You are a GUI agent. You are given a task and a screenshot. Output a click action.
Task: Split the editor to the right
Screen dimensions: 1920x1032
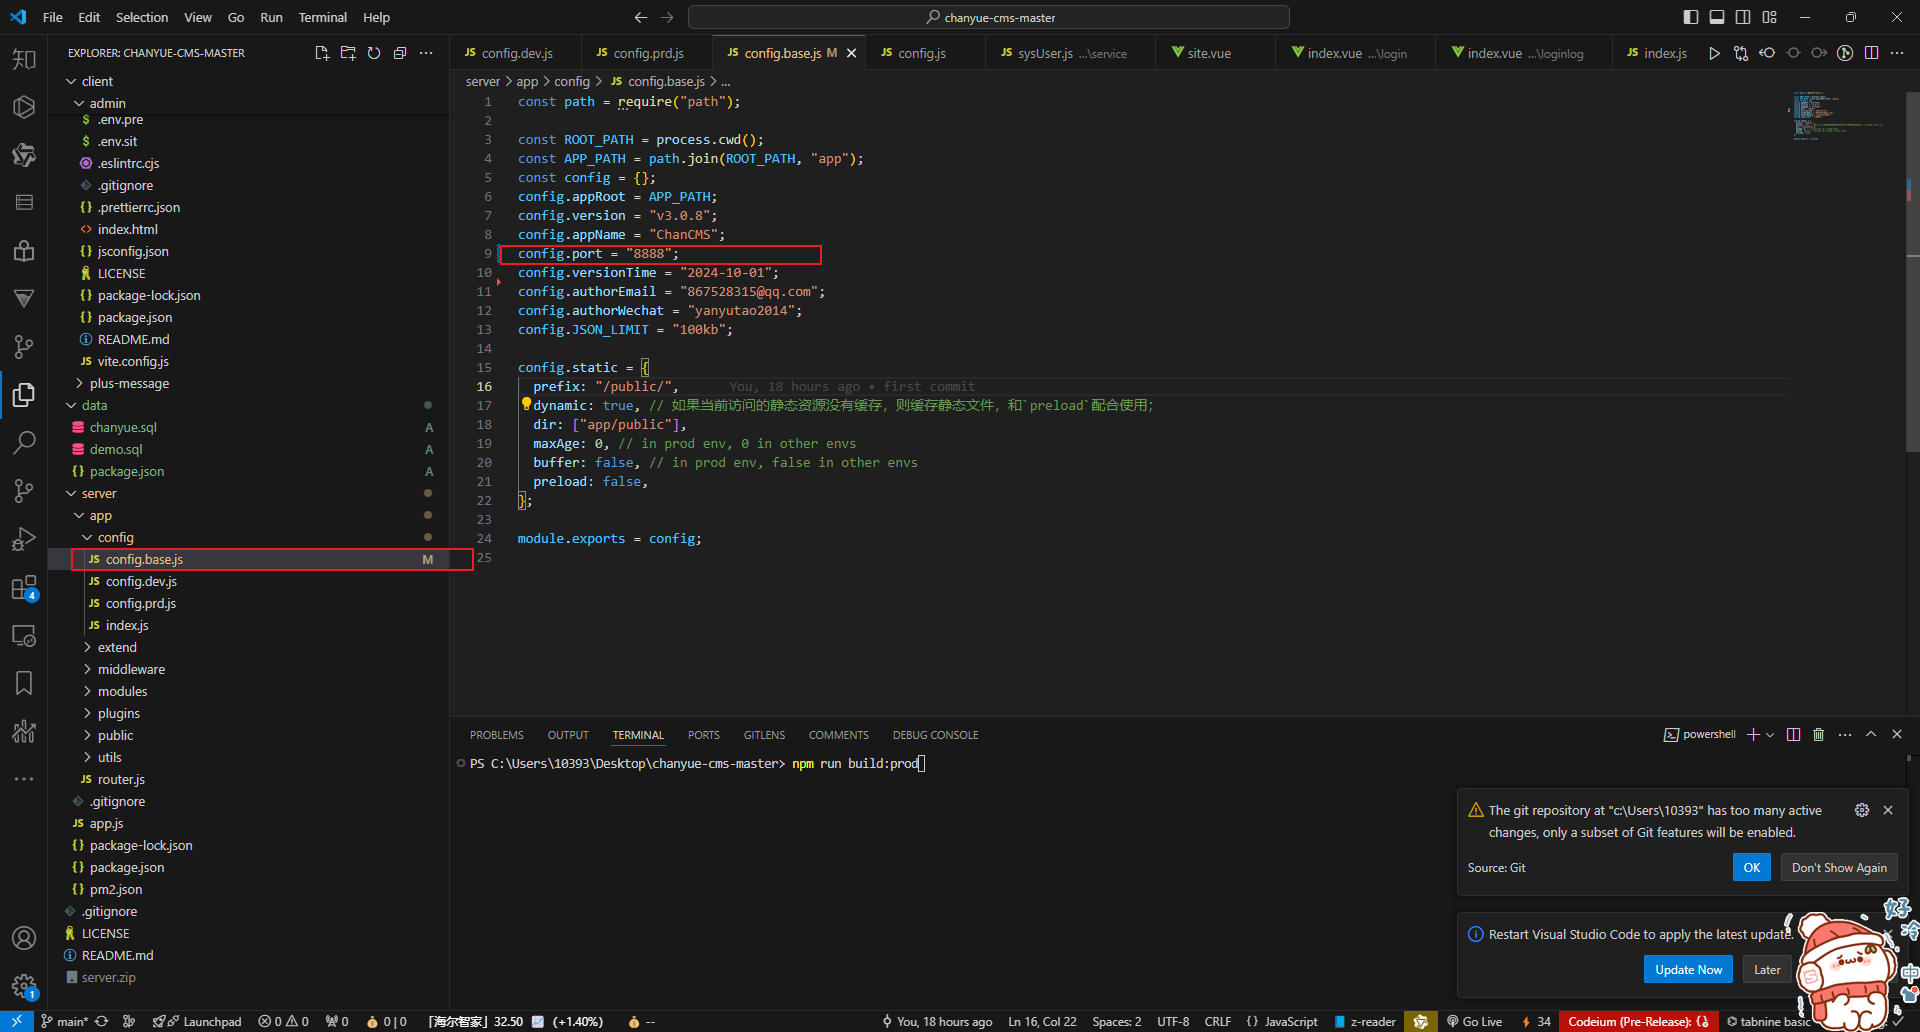tap(1871, 53)
